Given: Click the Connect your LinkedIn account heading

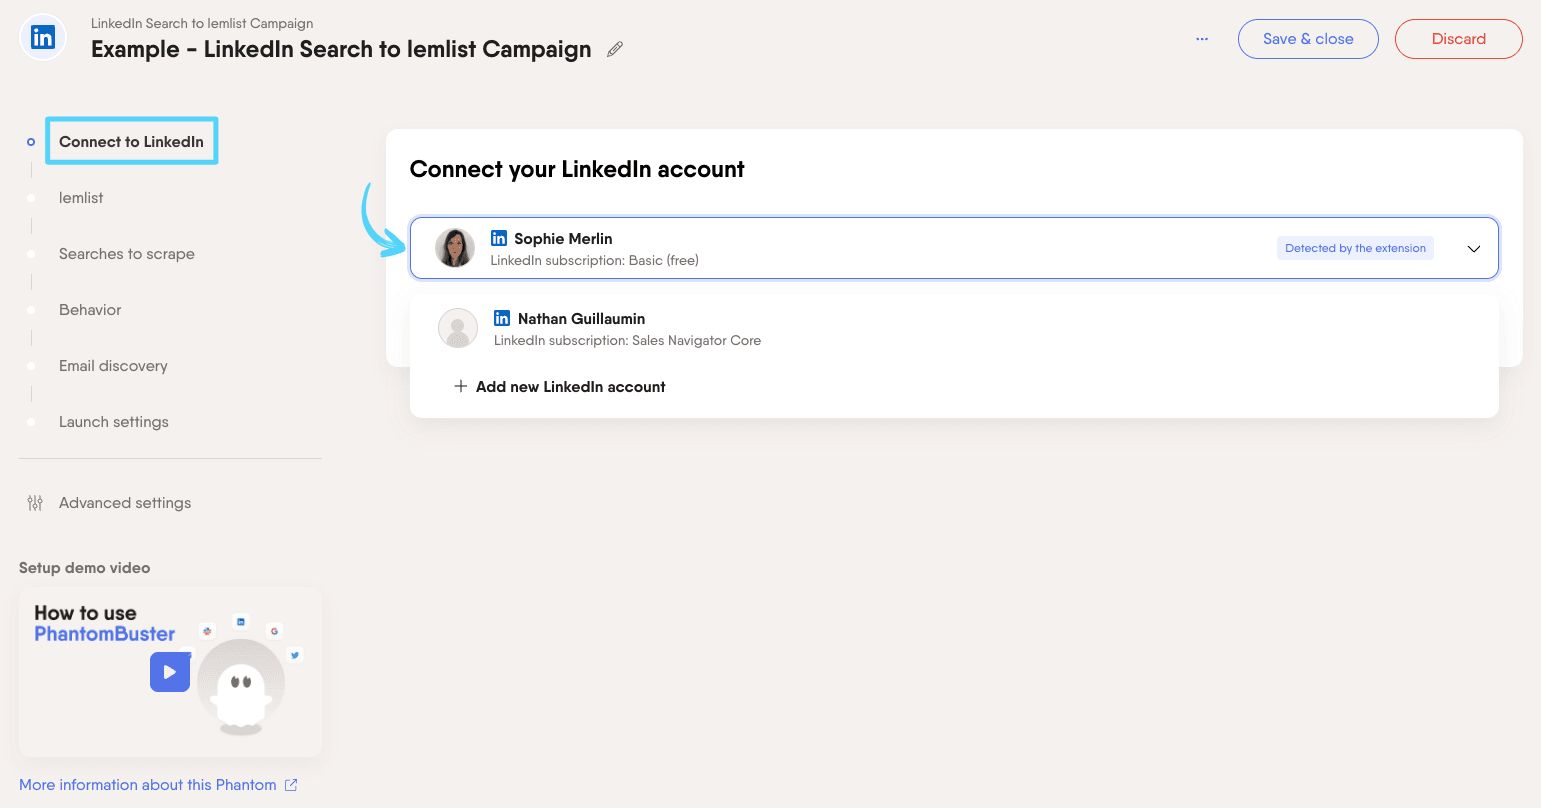Looking at the screenshot, I should 577,169.
